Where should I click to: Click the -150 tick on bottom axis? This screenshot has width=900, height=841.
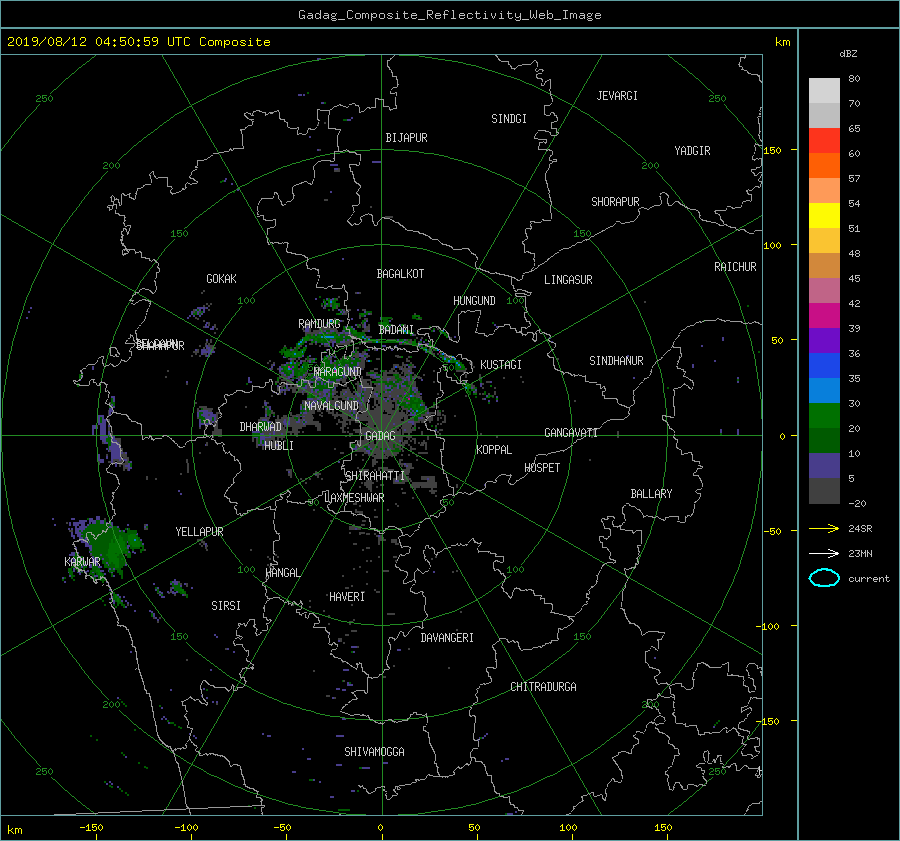[x=91, y=827]
